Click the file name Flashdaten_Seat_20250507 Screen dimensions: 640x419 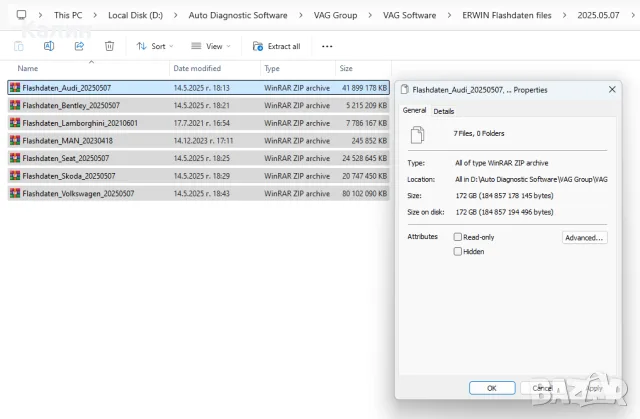(66, 158)
